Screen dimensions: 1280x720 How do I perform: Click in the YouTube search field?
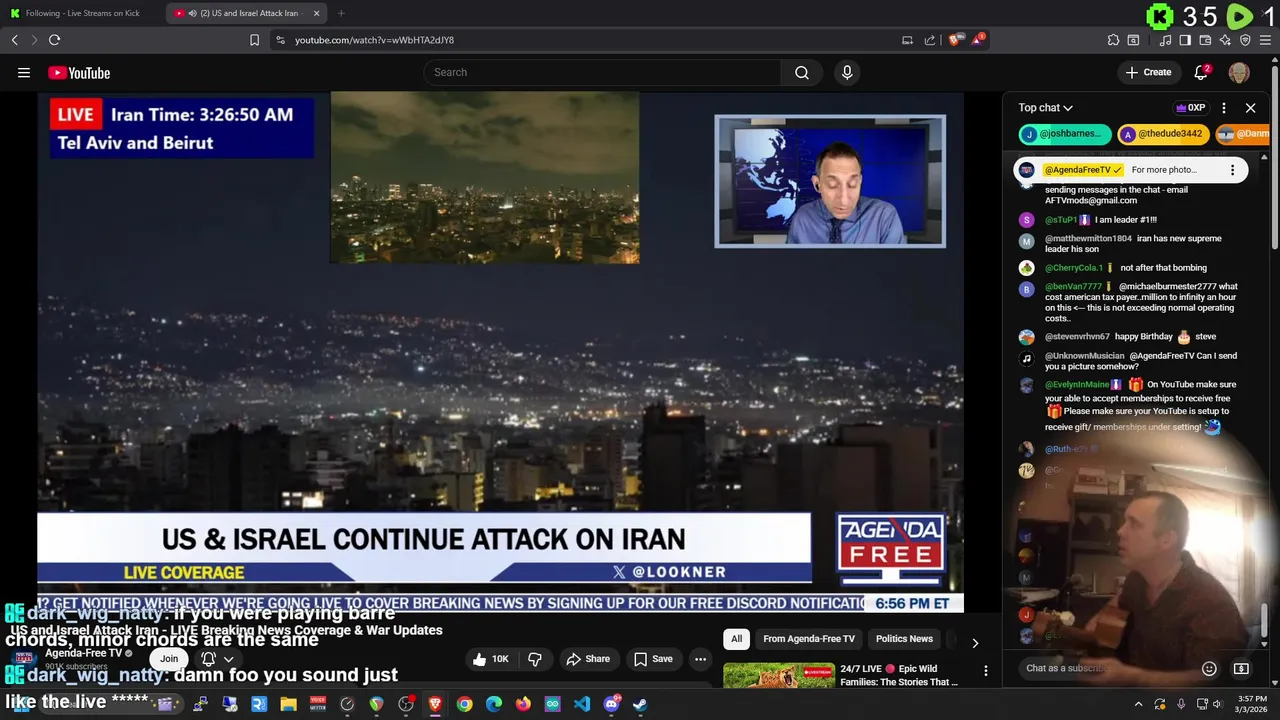(x=603, y=72)
